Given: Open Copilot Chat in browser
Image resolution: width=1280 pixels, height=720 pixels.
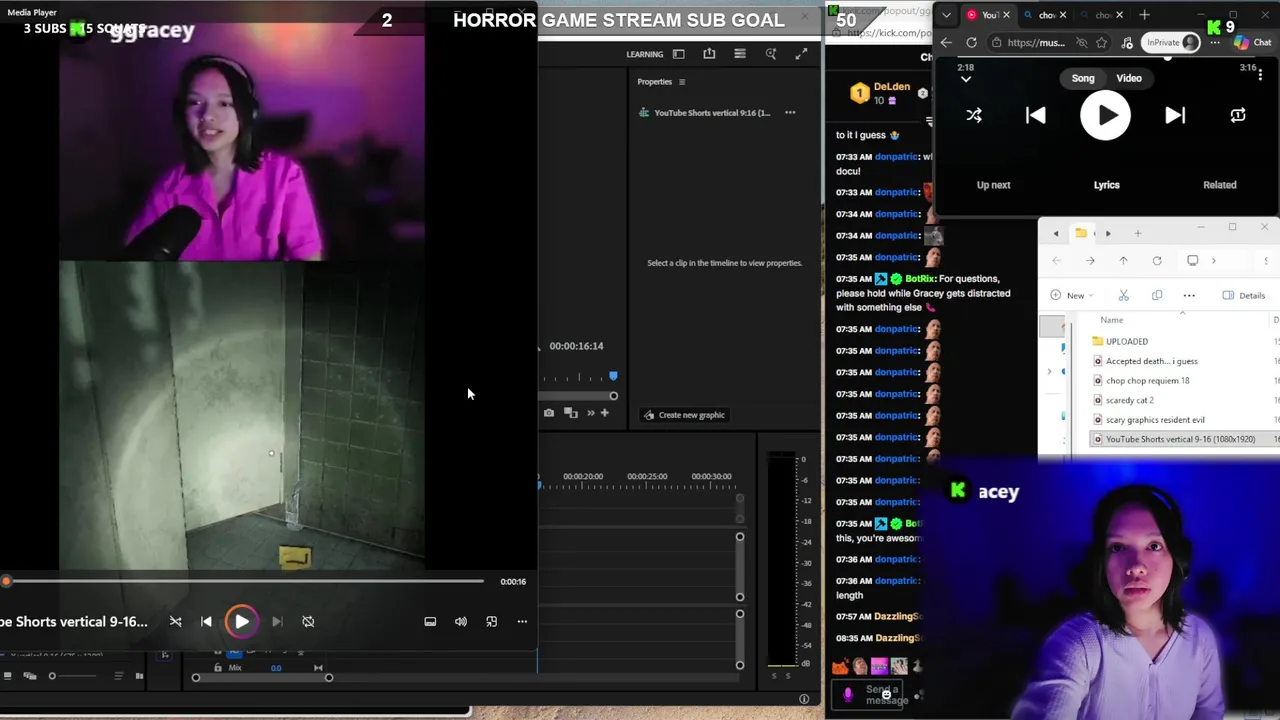Looking at the screenshot, I should click(1253, 42).
